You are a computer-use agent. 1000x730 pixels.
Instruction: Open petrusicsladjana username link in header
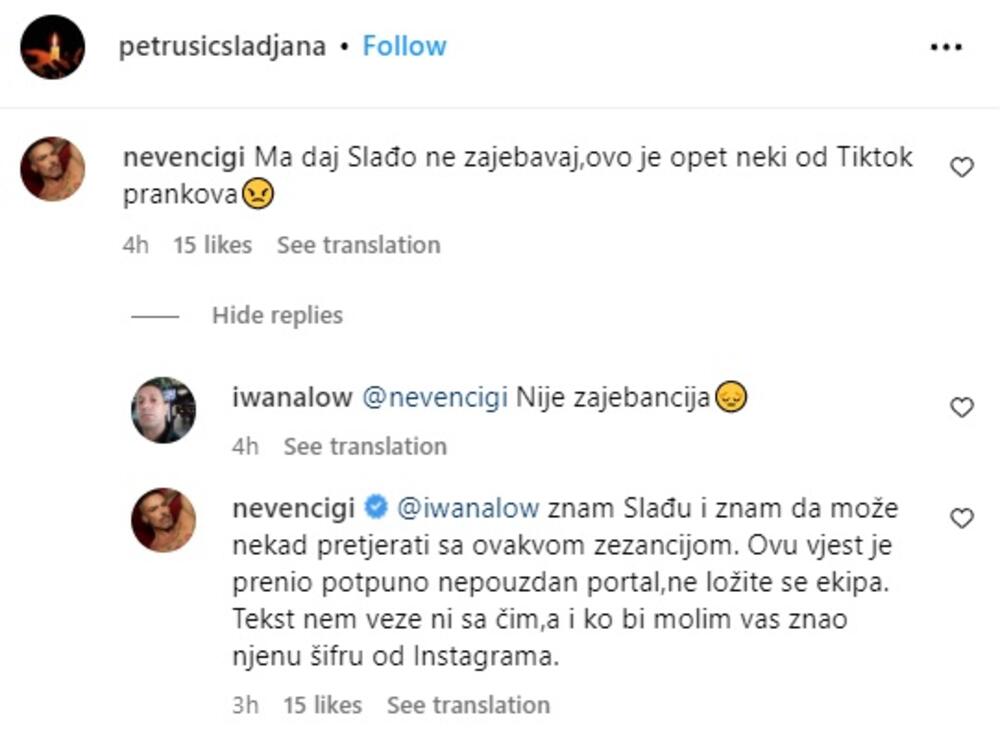point(222,46)
